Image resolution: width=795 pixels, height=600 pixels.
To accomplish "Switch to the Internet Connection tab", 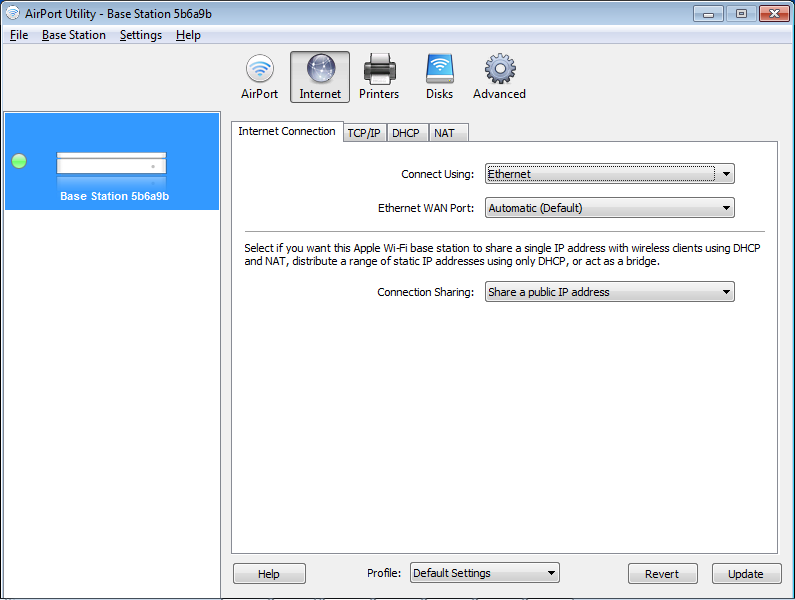I will pos(287,131).
